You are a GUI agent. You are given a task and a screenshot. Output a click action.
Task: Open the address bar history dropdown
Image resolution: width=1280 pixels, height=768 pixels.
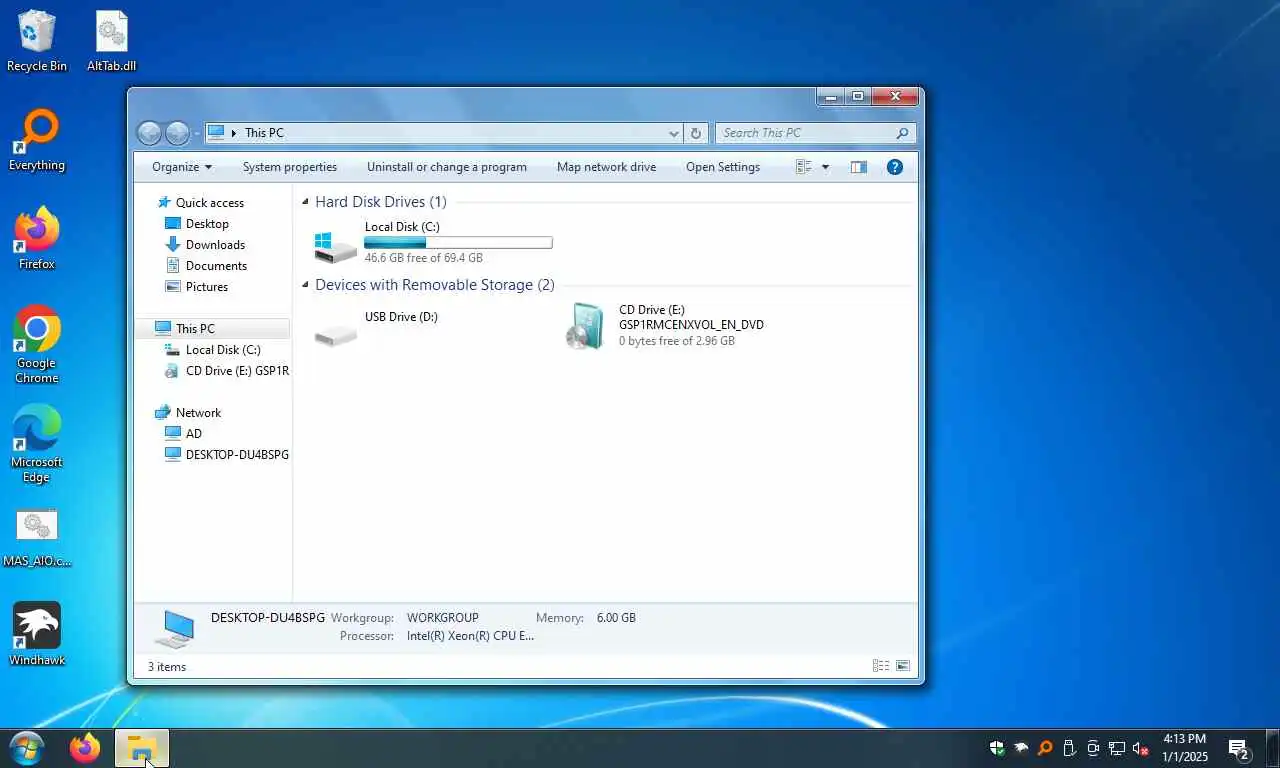click(x=674, y=133)
